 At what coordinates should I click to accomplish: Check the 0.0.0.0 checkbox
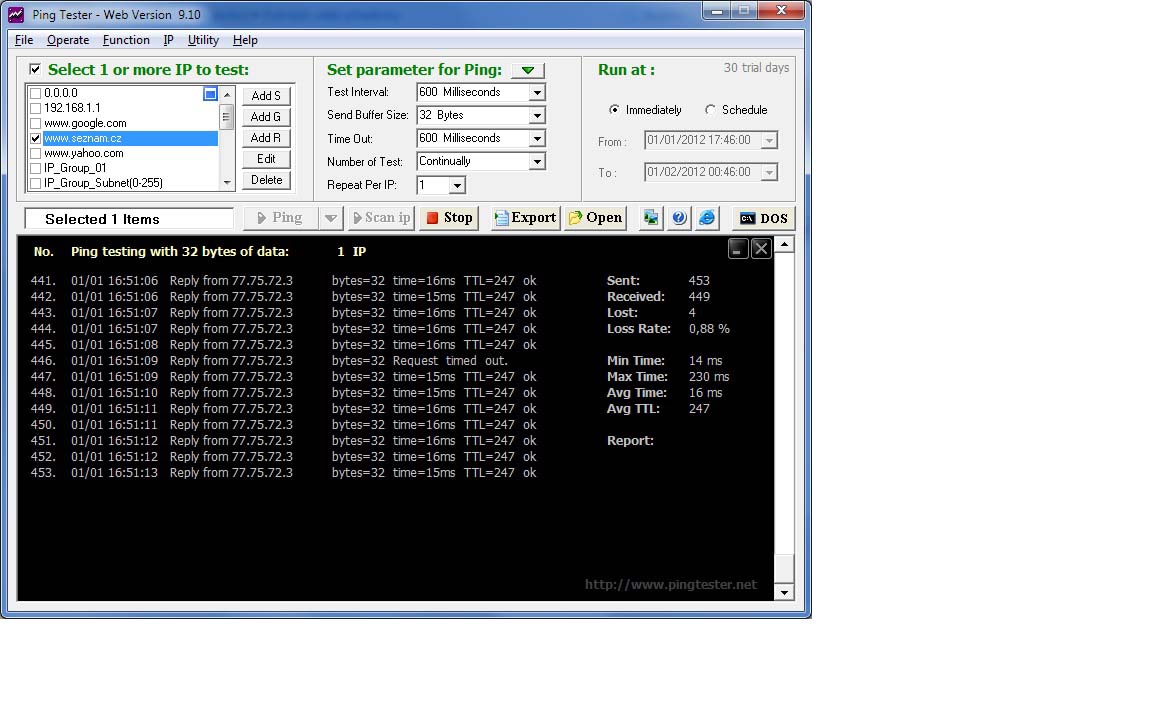click(x=35, y=93)
